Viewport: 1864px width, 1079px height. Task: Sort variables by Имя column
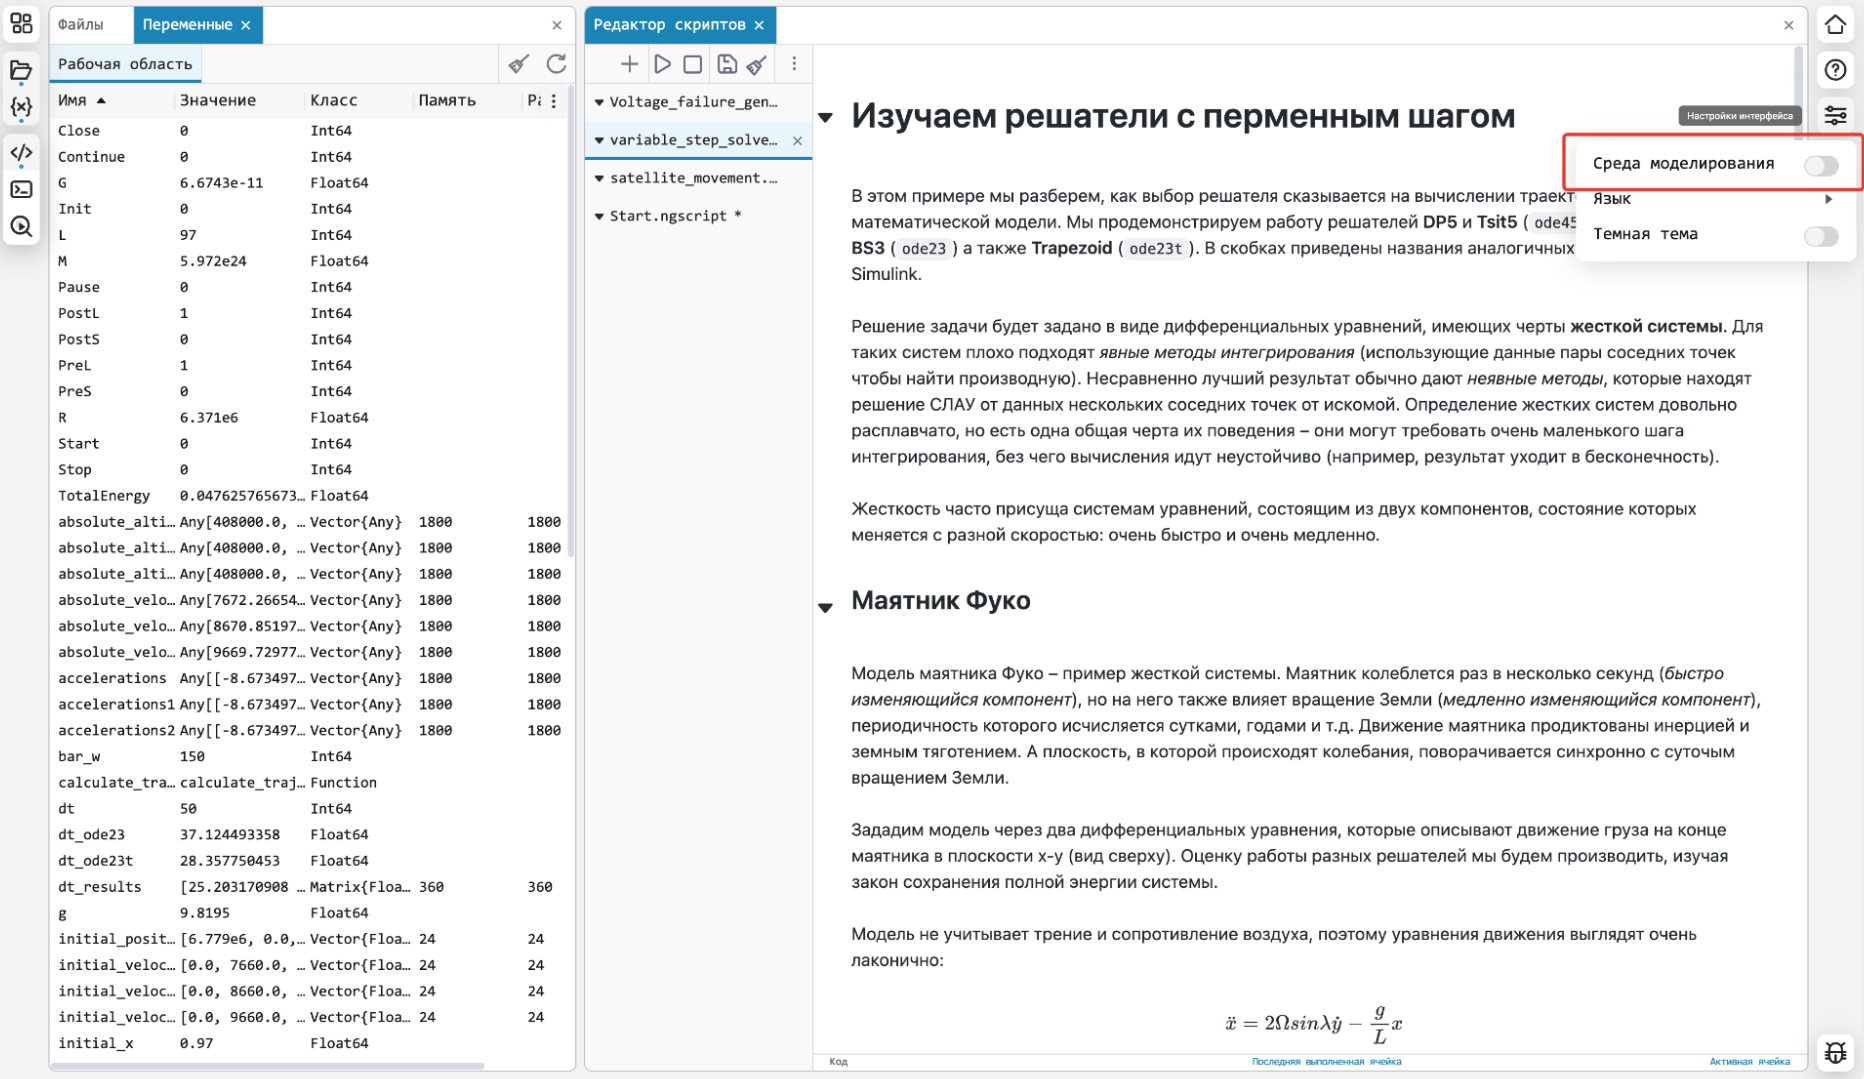(x=82, y=100)
